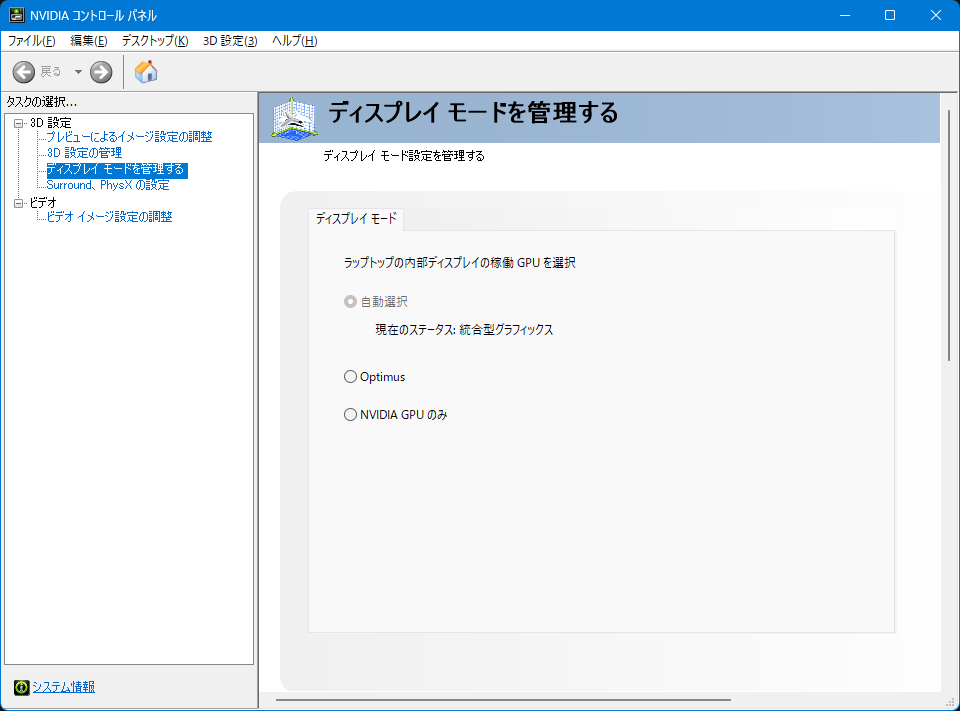The width and height of the screenshot is (960, 711).
Task: Maximize the NVIDIA コントロール パネル window
Action: pyautogui.click(x=890, y=15)
